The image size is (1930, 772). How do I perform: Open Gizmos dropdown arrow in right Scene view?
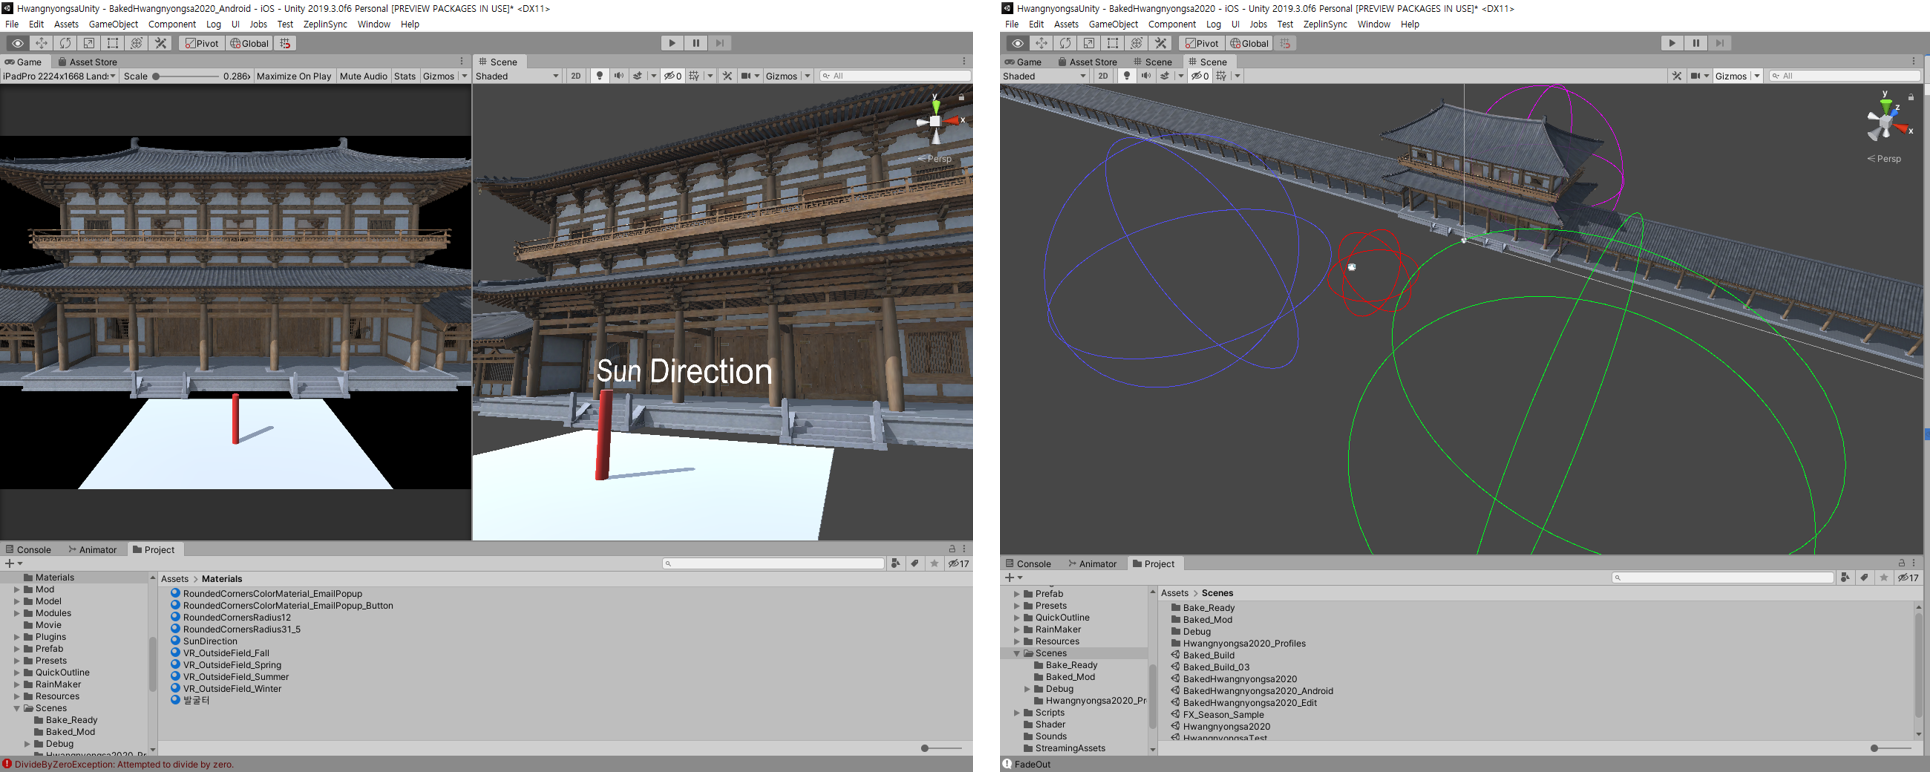pos(1757,76)
